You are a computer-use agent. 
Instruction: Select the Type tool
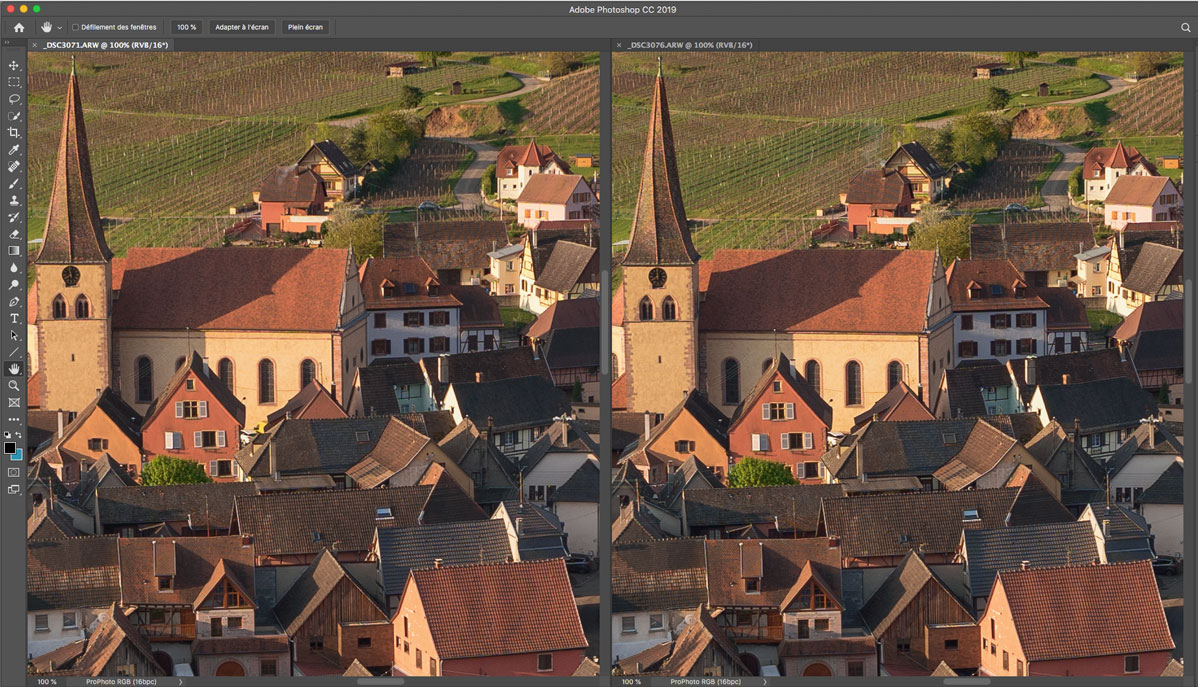pos(14,318)
